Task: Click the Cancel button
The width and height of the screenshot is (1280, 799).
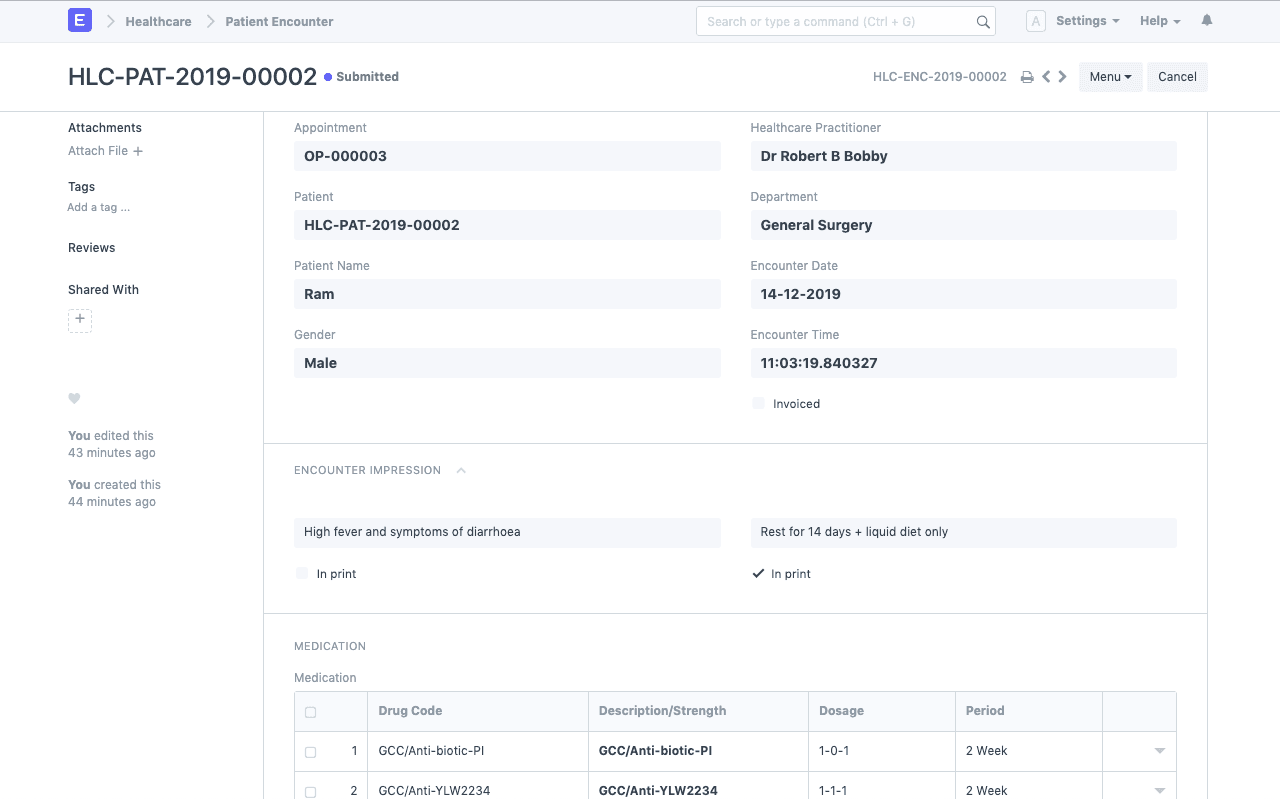Action: [1177, 77]
